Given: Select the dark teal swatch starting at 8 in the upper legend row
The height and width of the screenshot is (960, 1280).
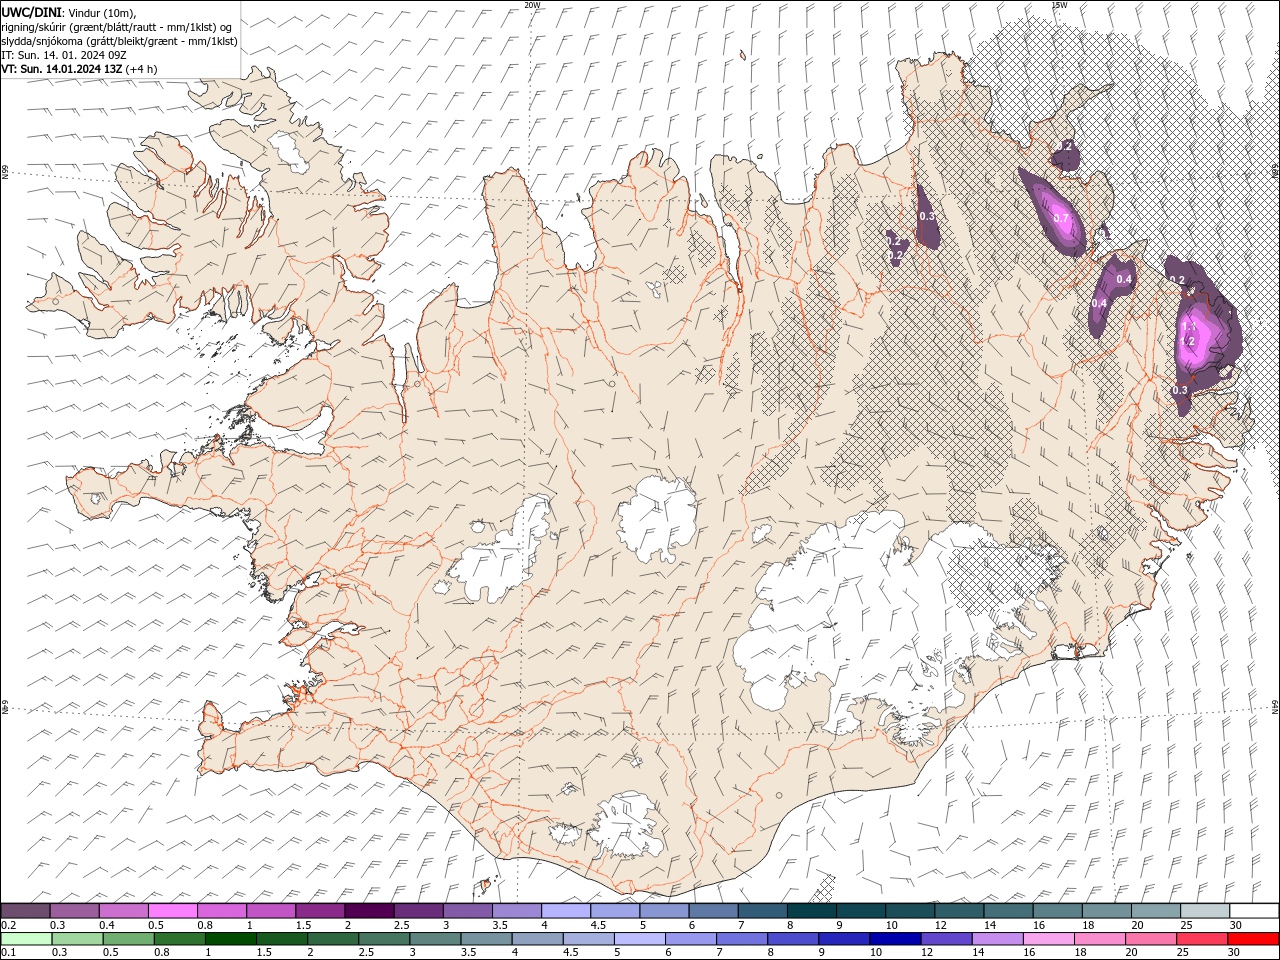Looking at the screenshot, I should [x=812, y=911].
